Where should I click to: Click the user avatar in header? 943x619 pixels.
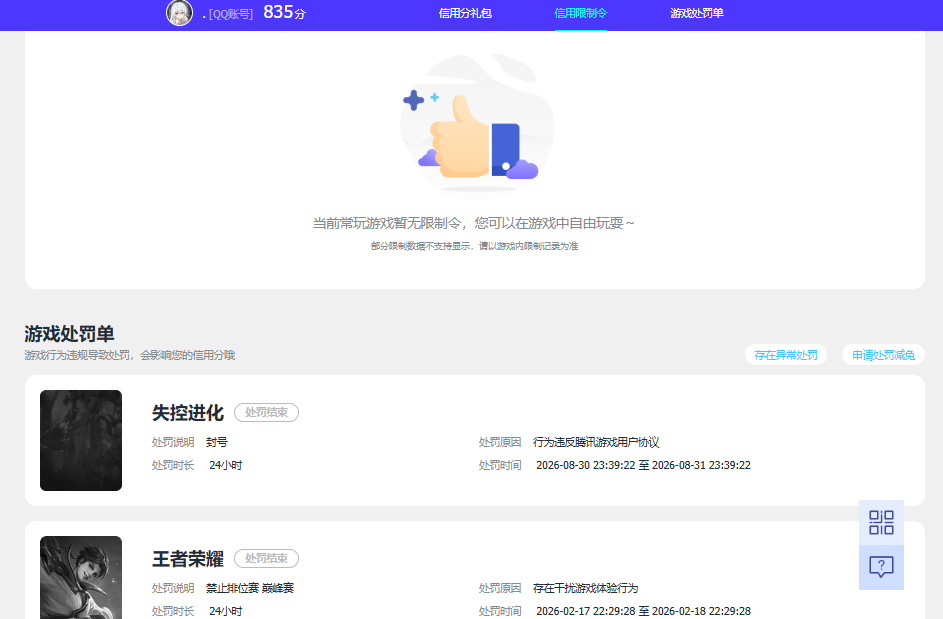pos(179,13)
